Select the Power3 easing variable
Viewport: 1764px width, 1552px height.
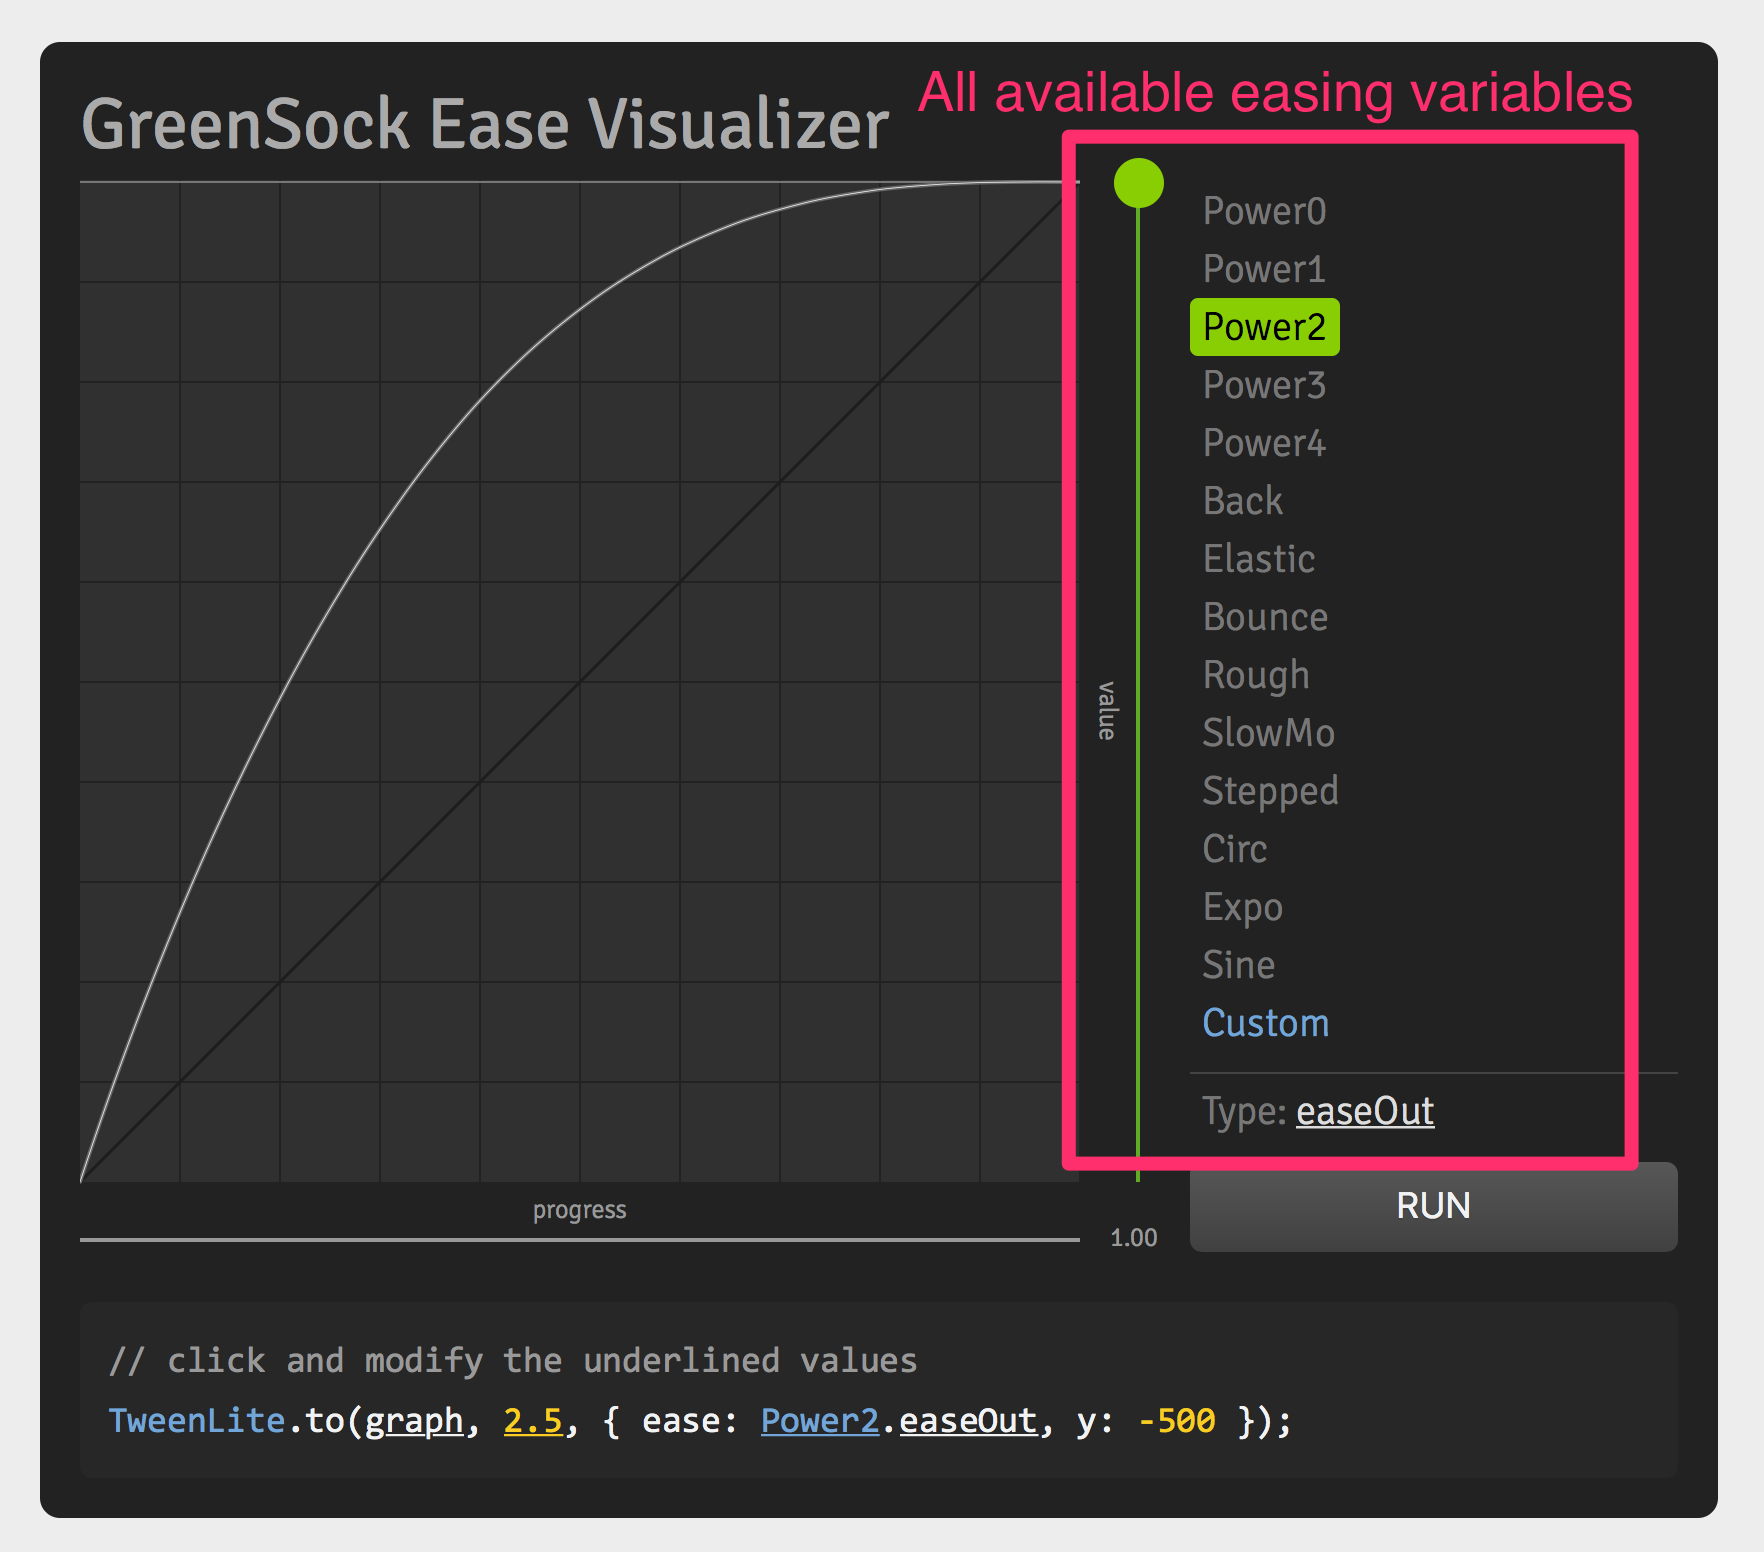[1264, 384]
